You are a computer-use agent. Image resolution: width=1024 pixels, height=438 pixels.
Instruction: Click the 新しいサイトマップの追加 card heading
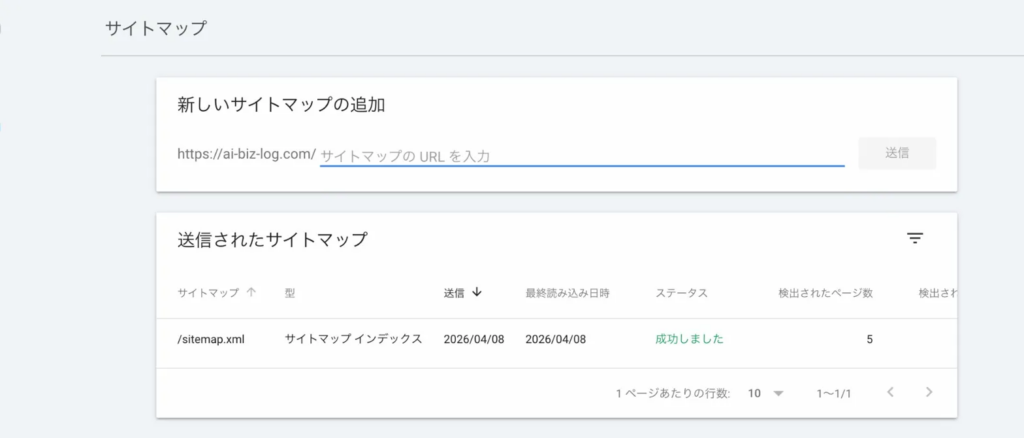(281, 104)
